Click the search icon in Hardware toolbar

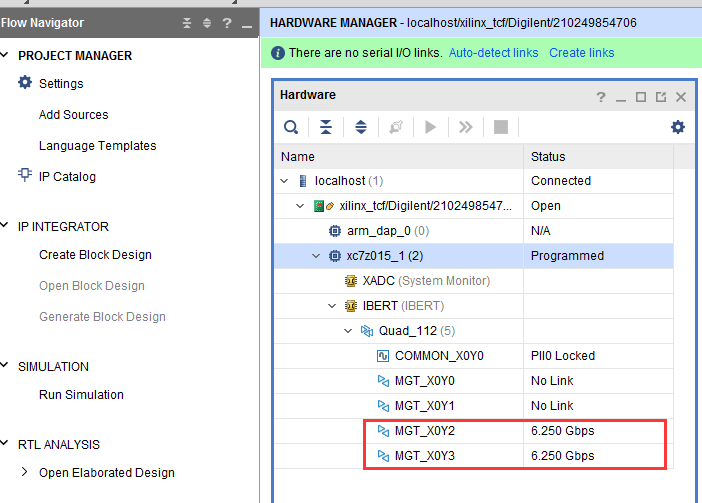tap(291, 128)
